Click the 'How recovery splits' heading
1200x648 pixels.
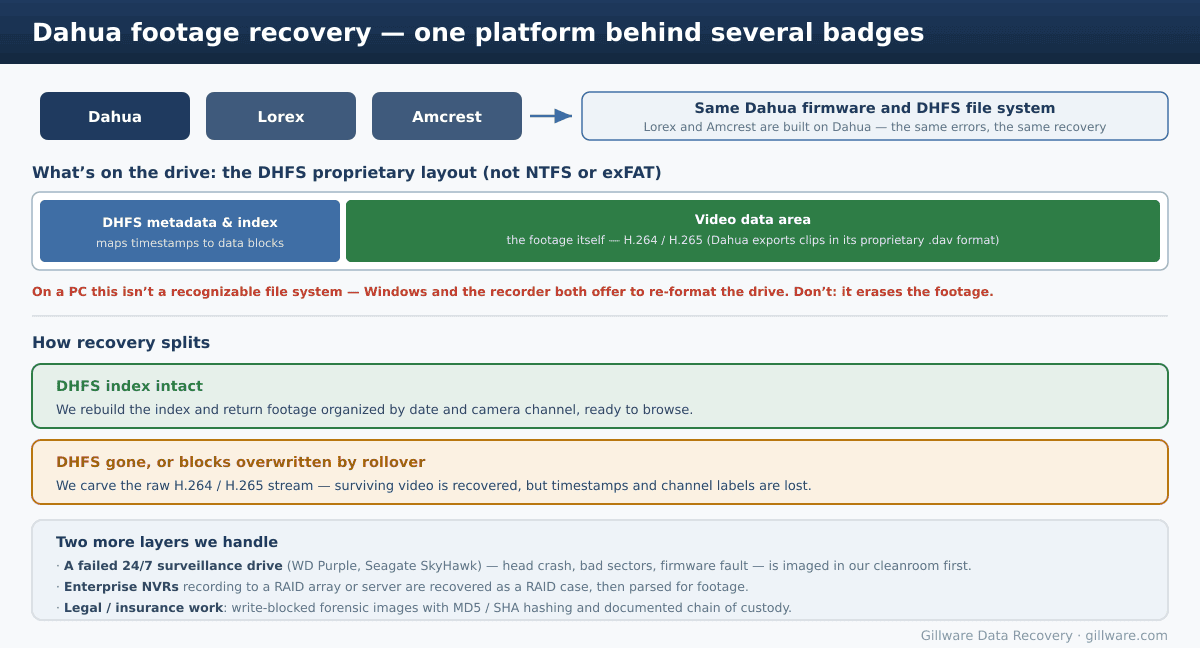(121, 343)
